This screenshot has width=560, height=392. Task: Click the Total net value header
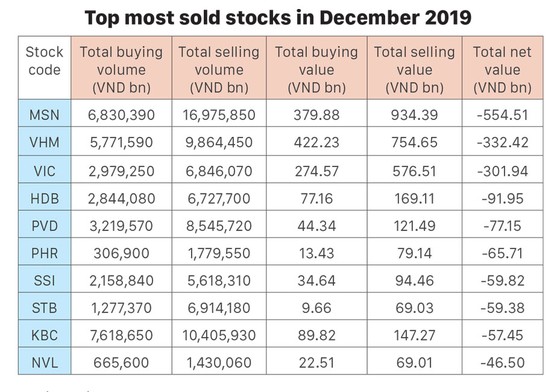click(502, 68)
